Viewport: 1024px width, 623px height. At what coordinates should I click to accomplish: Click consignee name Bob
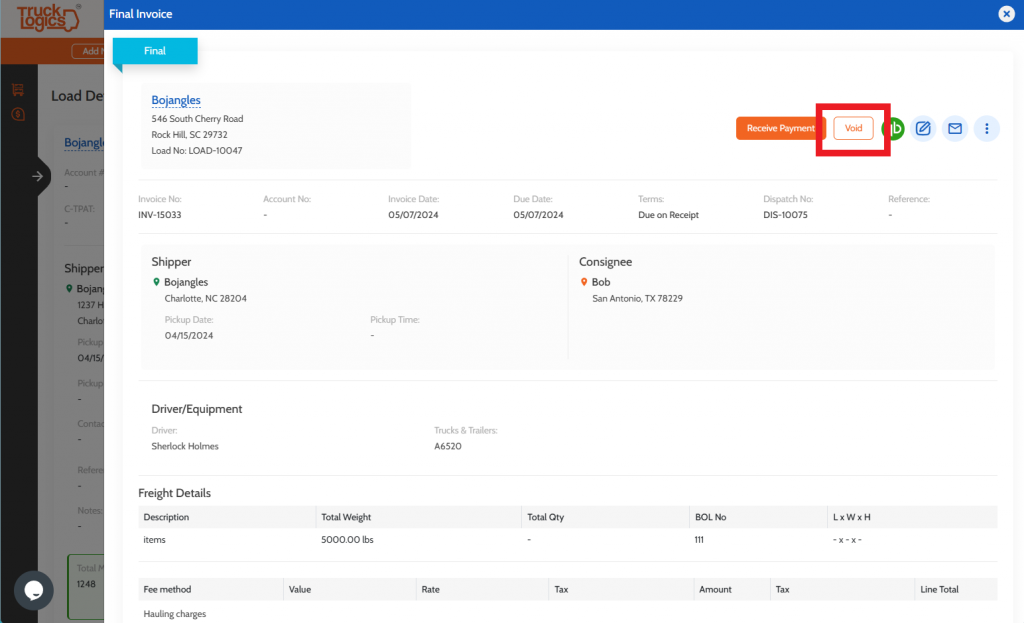(x=601, y=282)
